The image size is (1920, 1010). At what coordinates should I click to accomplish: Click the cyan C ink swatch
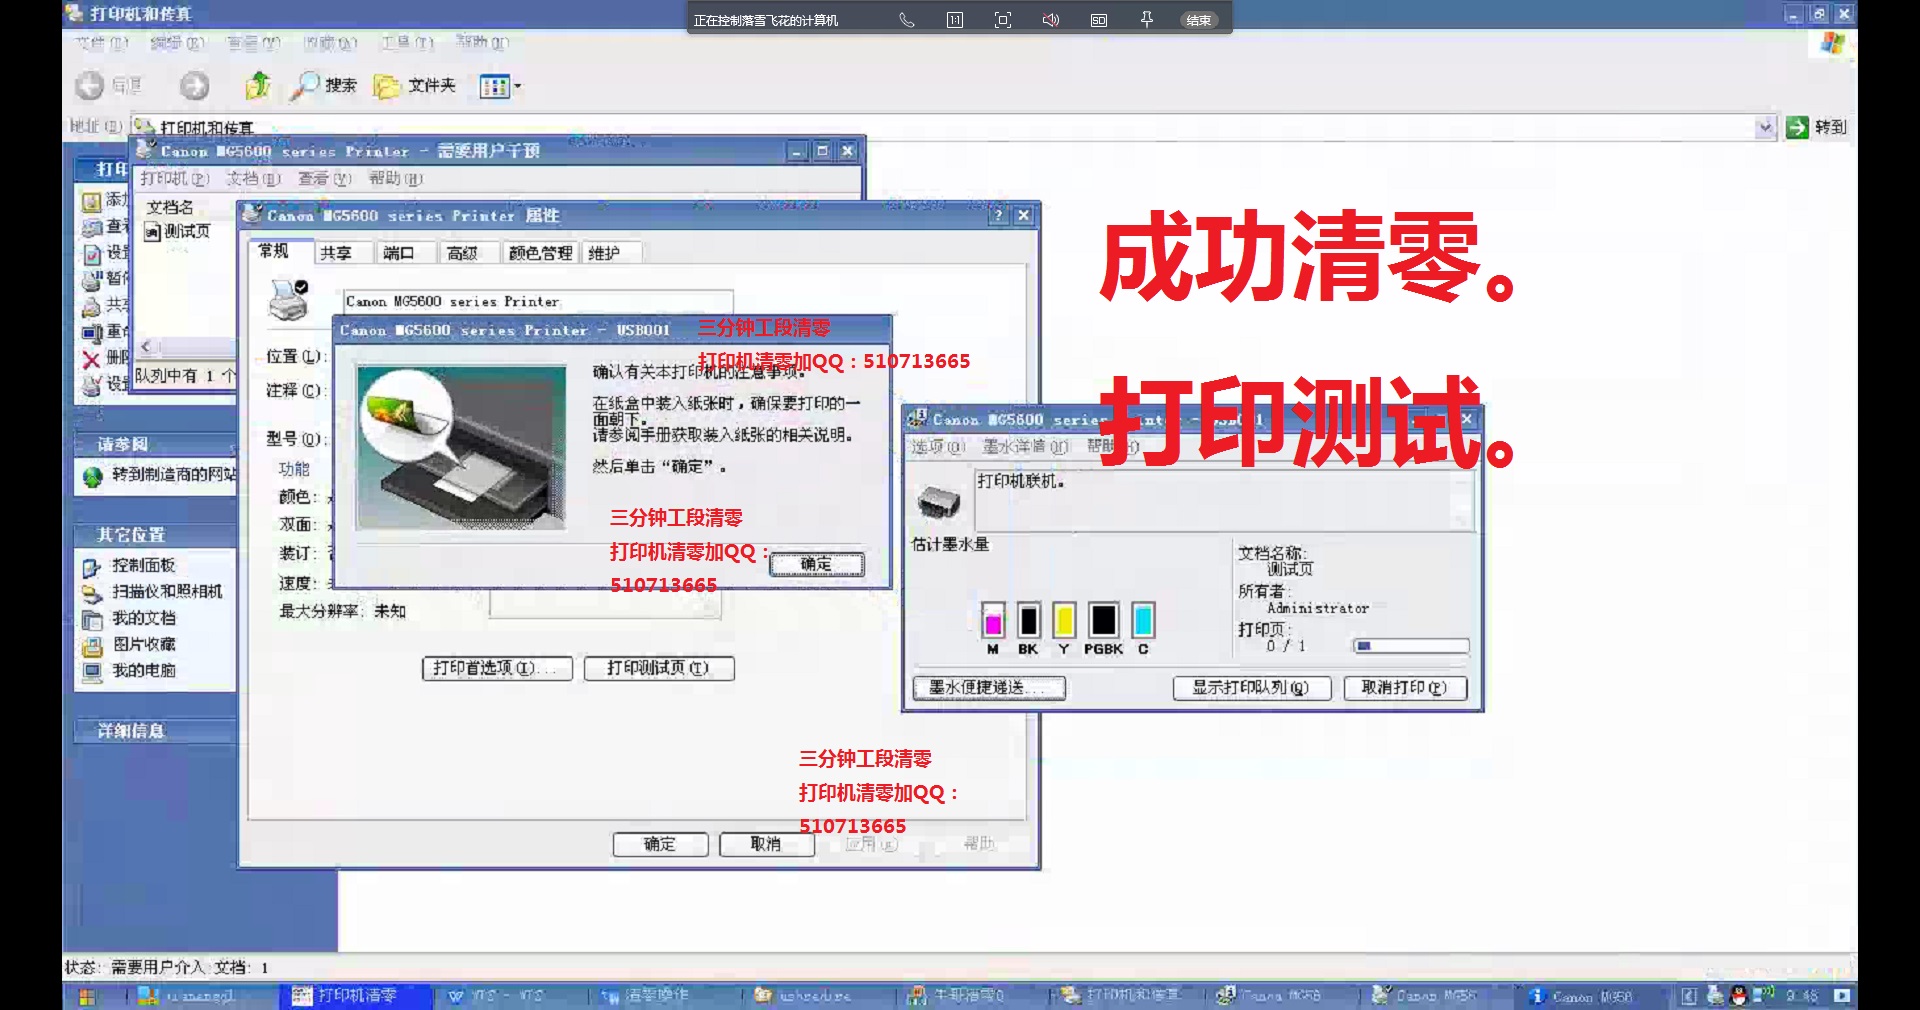click(1143, 621)
